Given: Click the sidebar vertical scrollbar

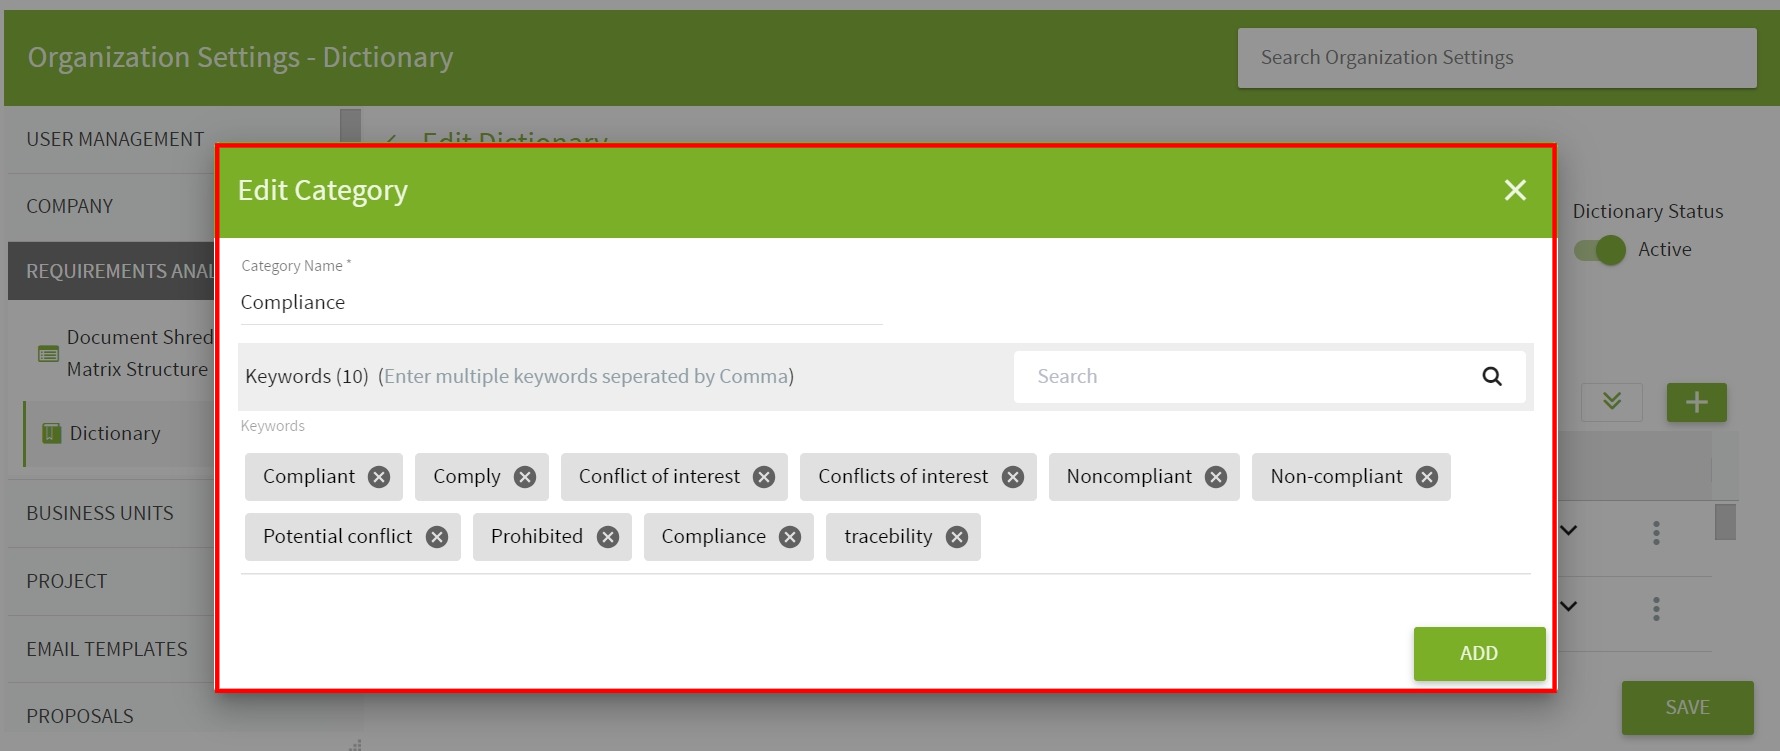Looking at the screenshot, I should (x=350, y=126).
